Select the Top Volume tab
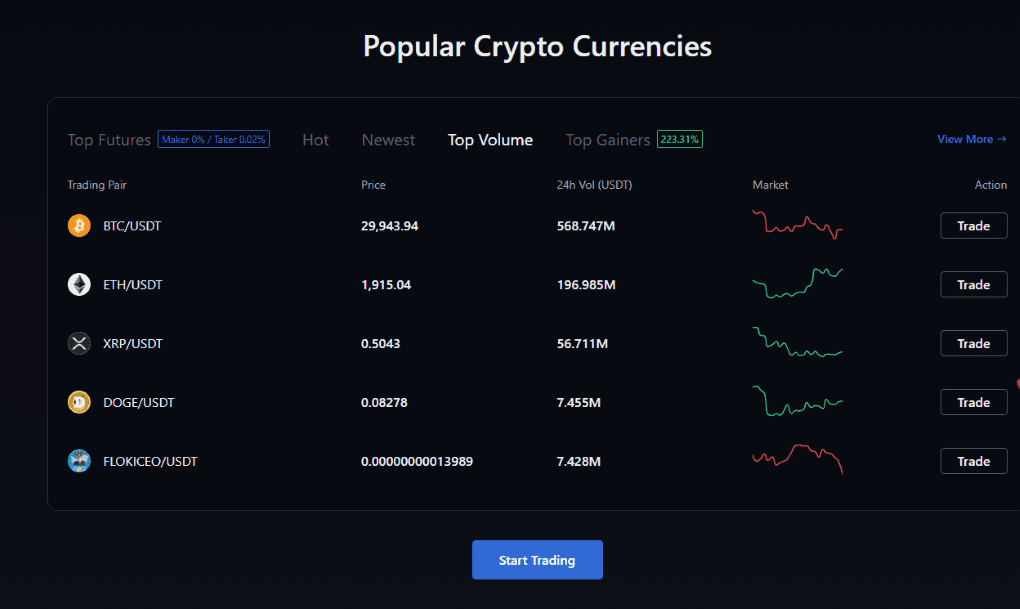The width and height of the screenshot is (1020, 609). [490, 140]
